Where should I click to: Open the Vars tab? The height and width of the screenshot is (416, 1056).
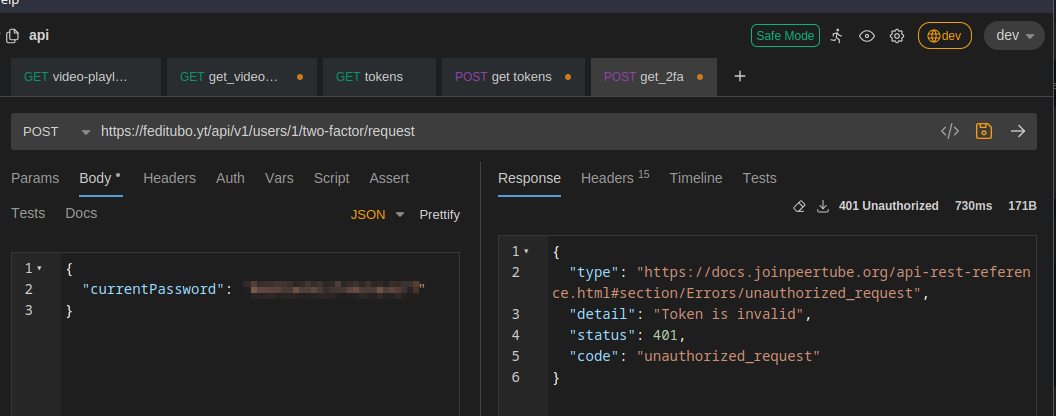(279, 178)
